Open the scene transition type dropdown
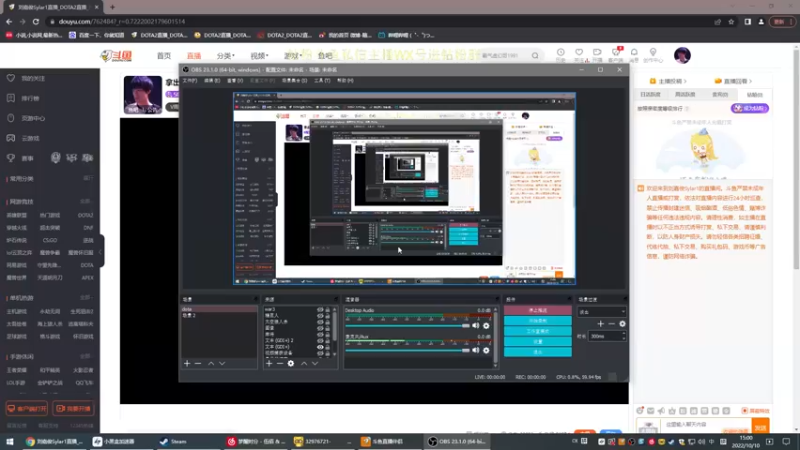This screenshot has width=800, height=450. pos(602,312)
